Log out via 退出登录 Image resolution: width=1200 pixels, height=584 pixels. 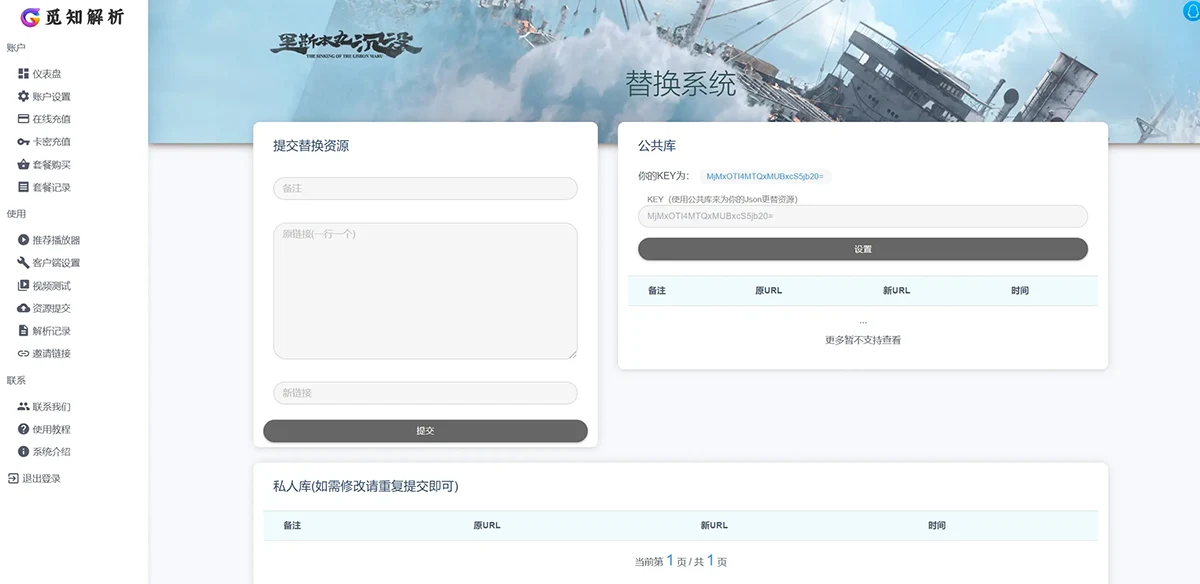click(x=41, y=479)
